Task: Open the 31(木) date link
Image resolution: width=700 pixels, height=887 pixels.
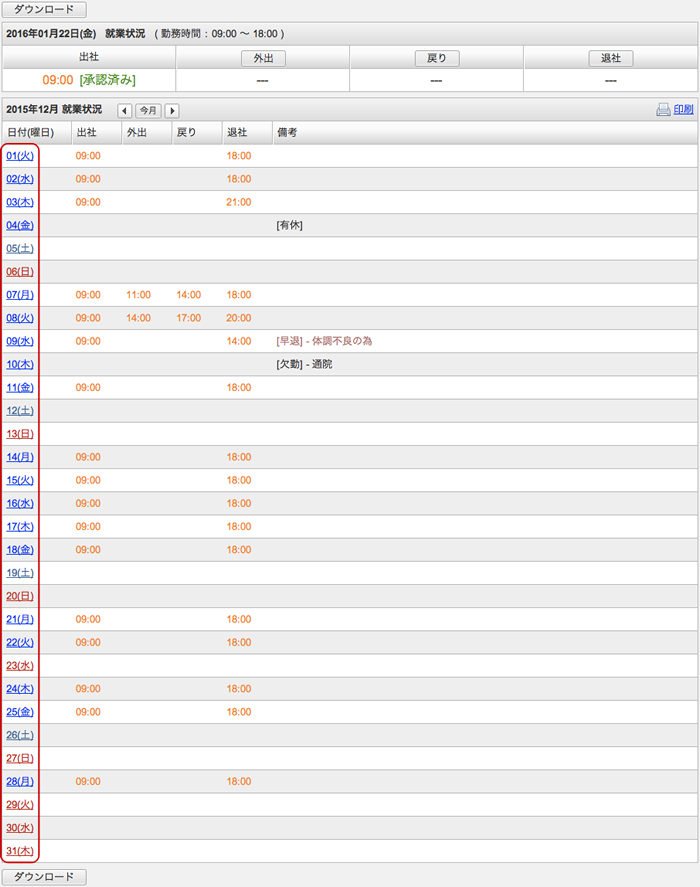Action: click(20, 851)
